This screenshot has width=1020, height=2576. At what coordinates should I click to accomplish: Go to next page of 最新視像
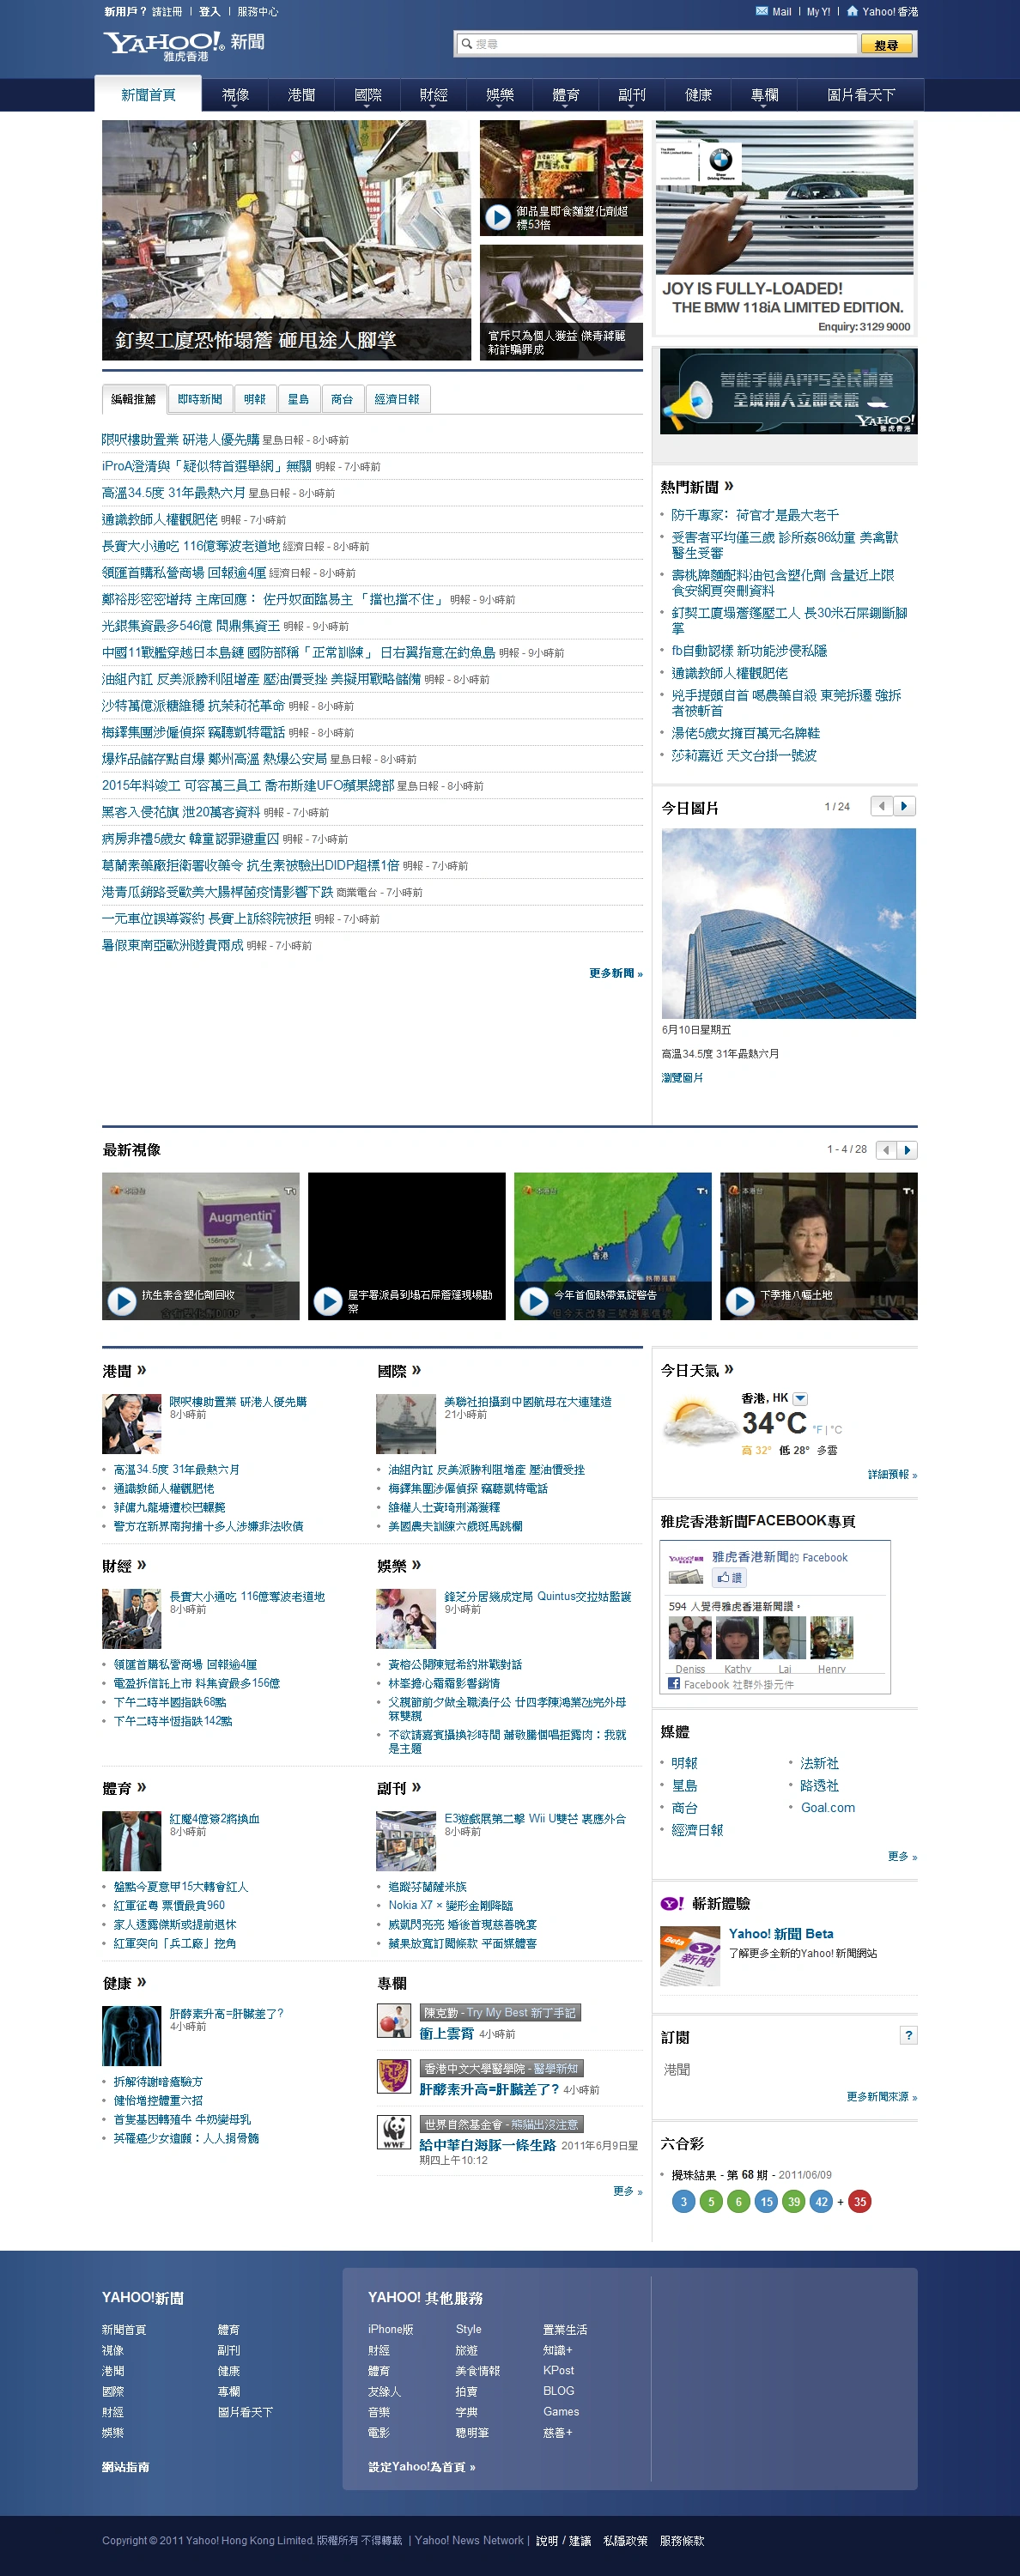907,1150
